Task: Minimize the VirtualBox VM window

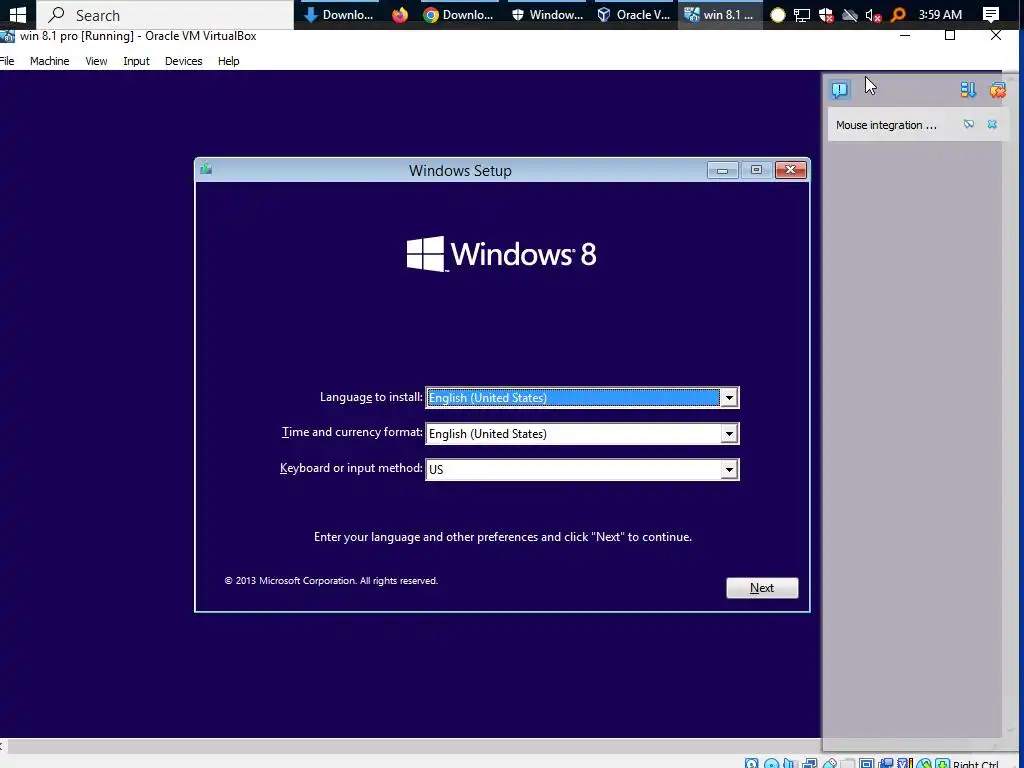Action: click(905, 35)
